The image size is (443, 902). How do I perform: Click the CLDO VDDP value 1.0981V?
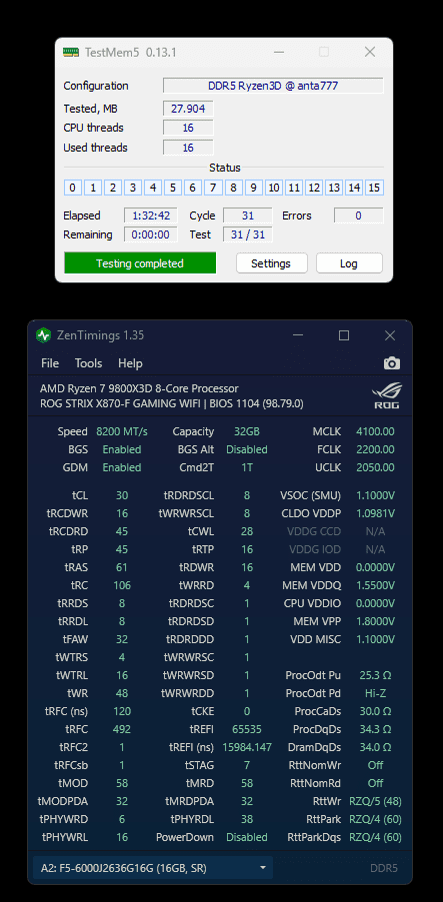(x=375, y=513)
